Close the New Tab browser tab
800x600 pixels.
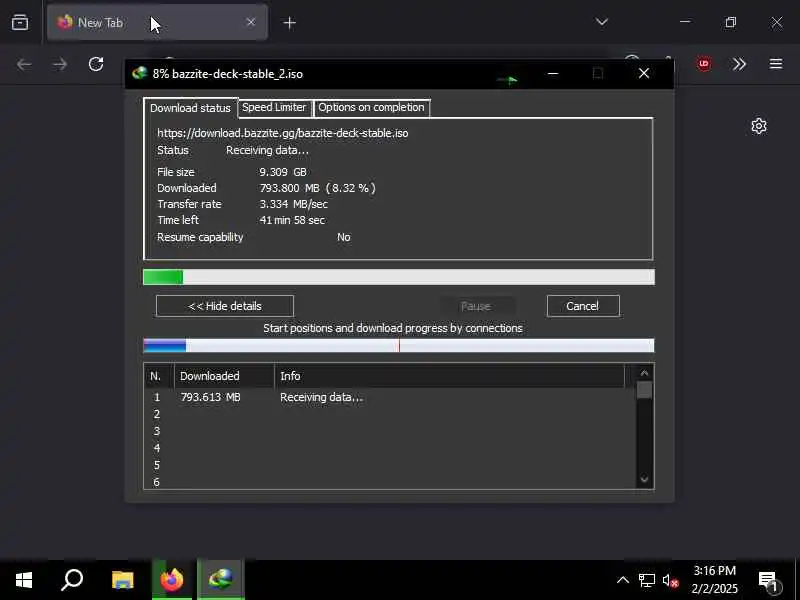(x=251, y=22)
